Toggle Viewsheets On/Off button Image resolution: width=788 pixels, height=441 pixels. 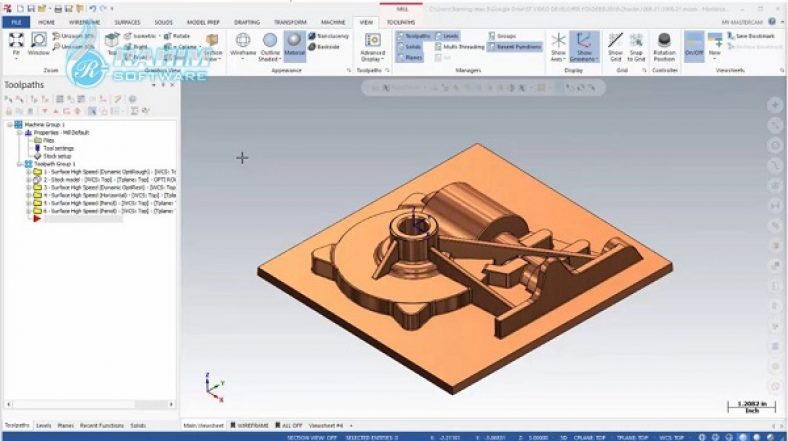click(x=694, y=46)
